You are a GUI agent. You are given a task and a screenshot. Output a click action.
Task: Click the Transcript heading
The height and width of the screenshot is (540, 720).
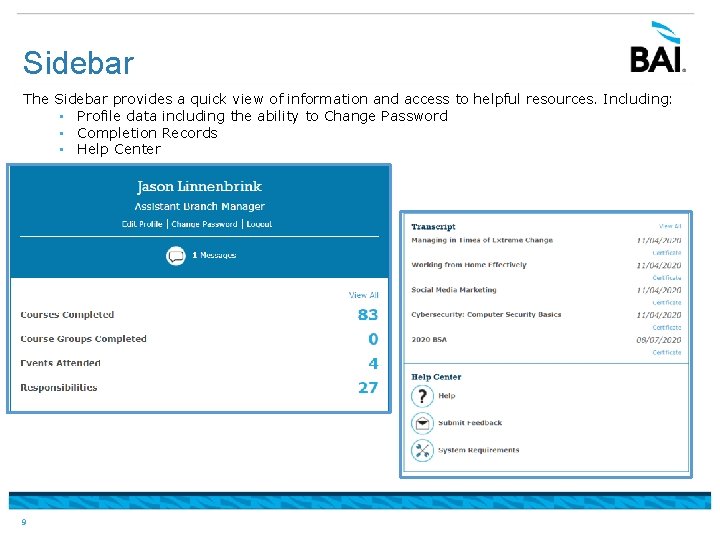point(433,227)
